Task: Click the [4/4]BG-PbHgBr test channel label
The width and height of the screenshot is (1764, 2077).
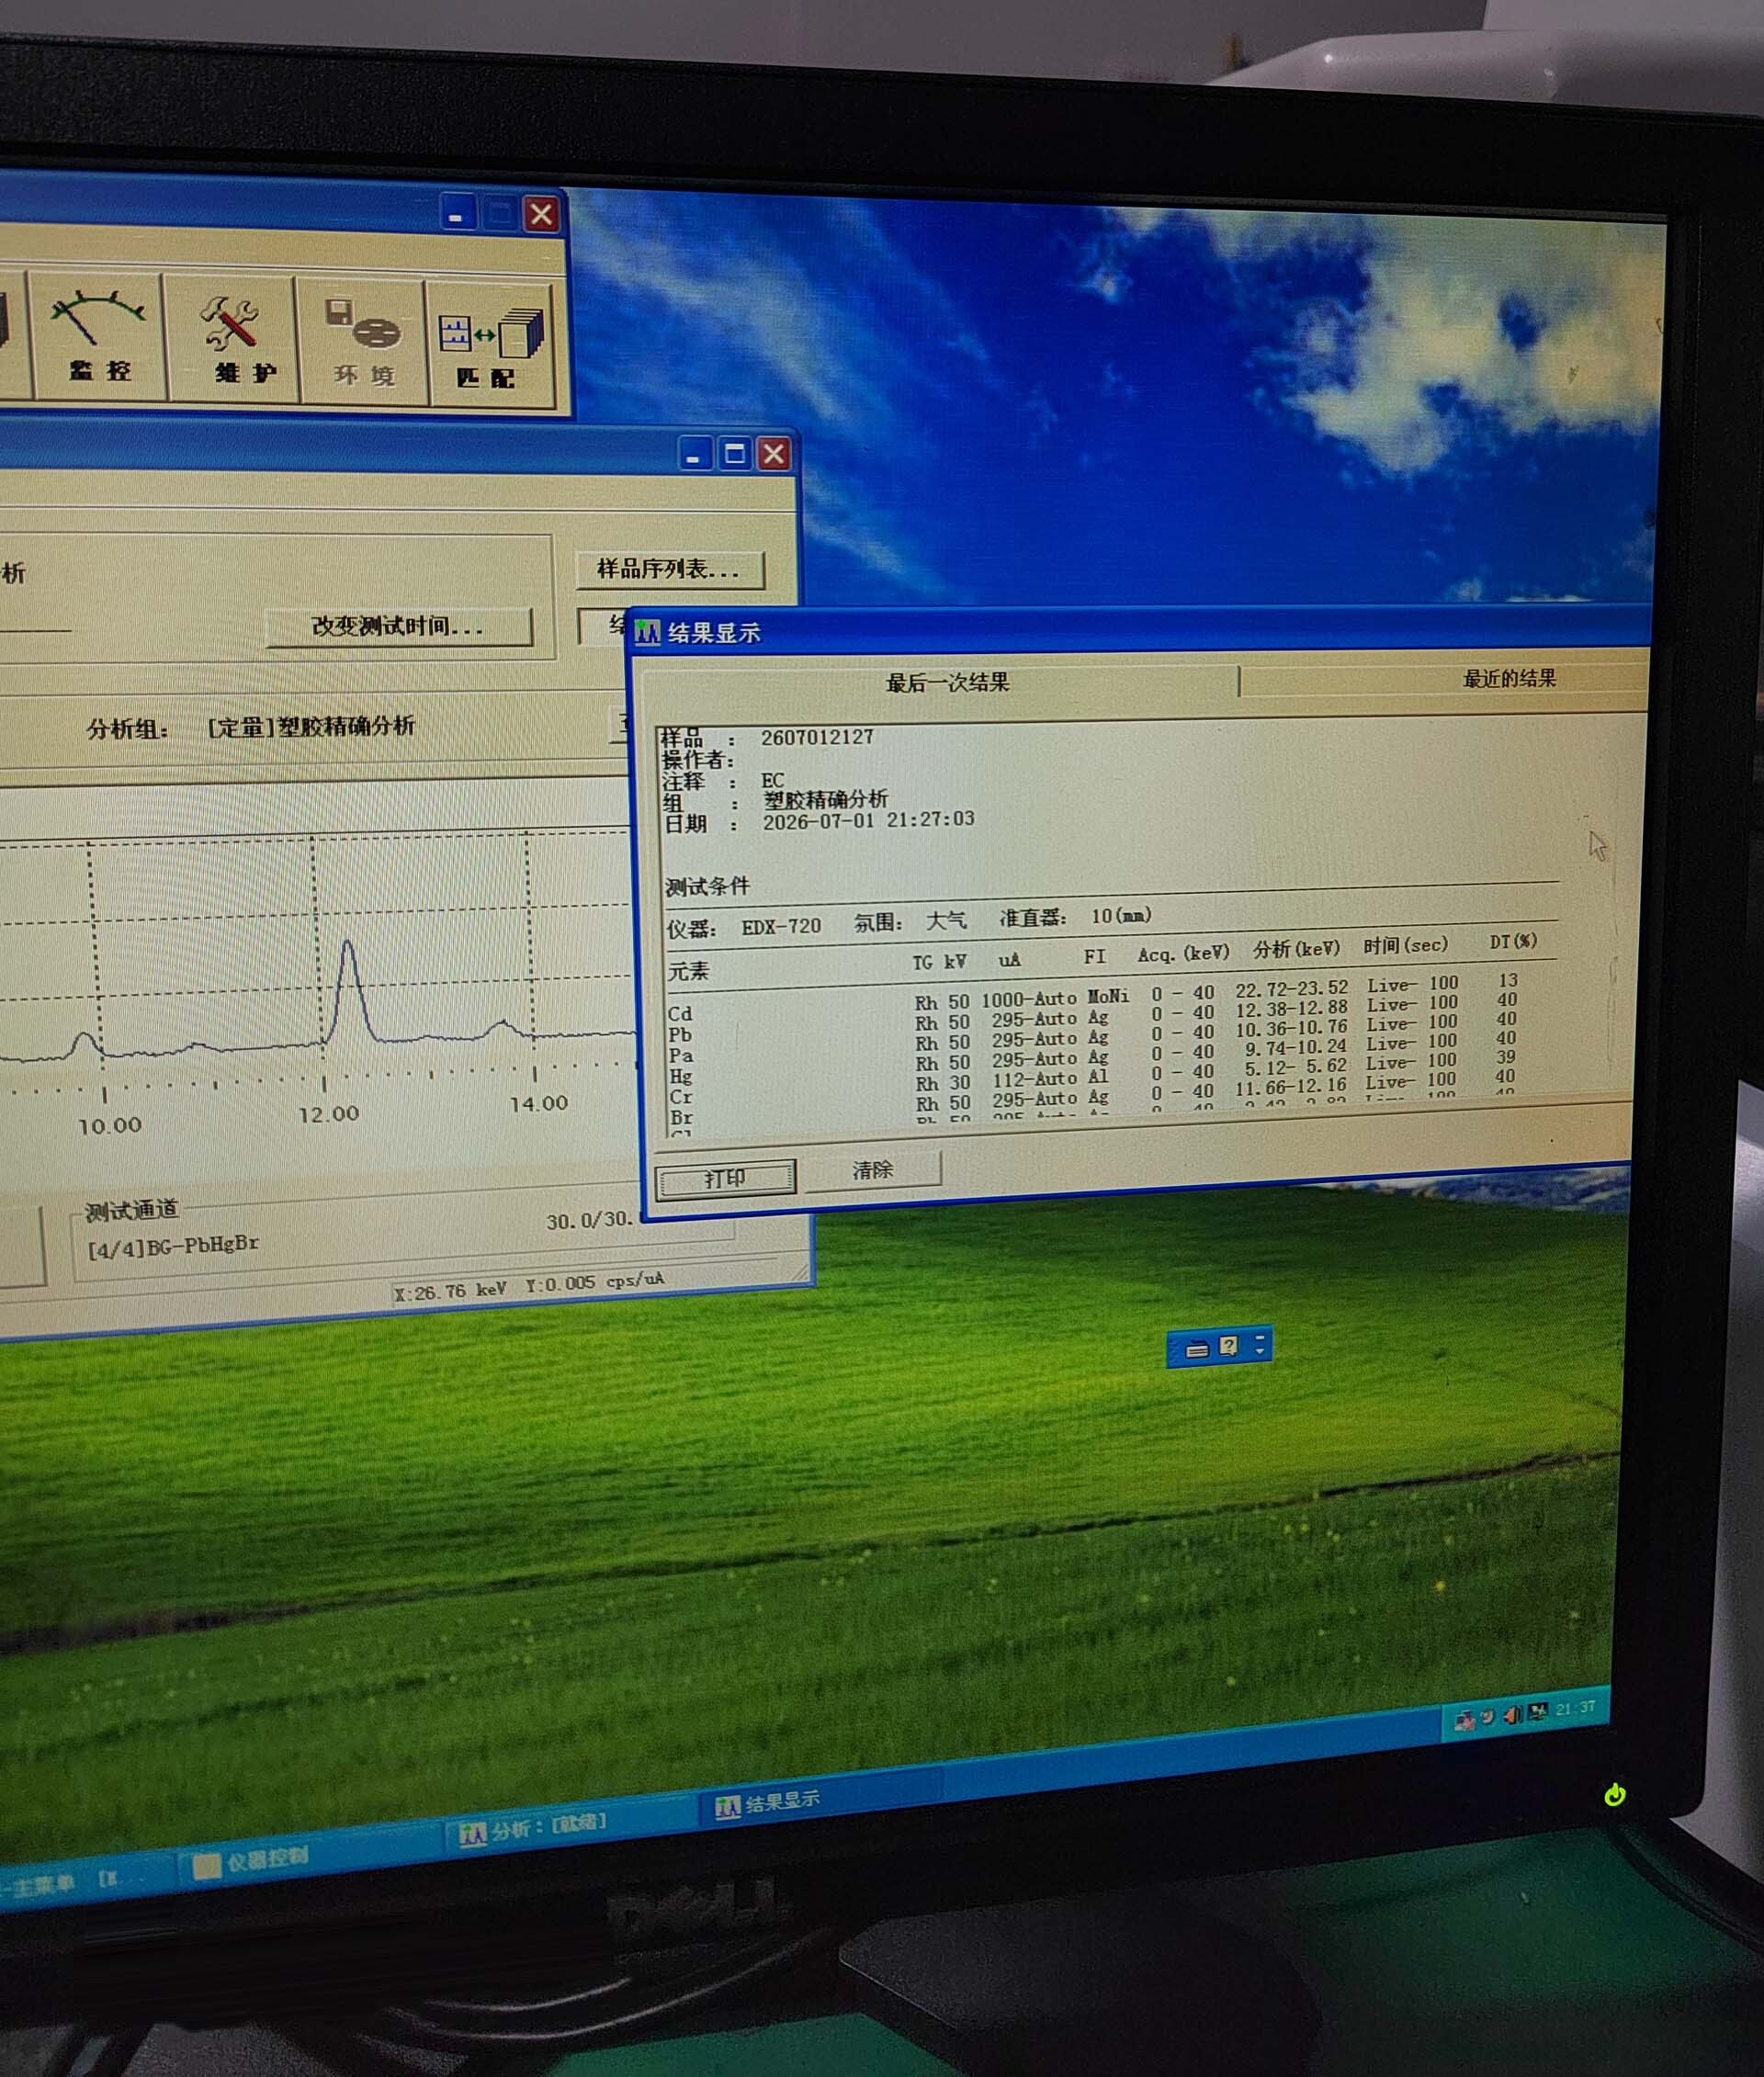Action: pyautogui.click(x=173, y=1246)
